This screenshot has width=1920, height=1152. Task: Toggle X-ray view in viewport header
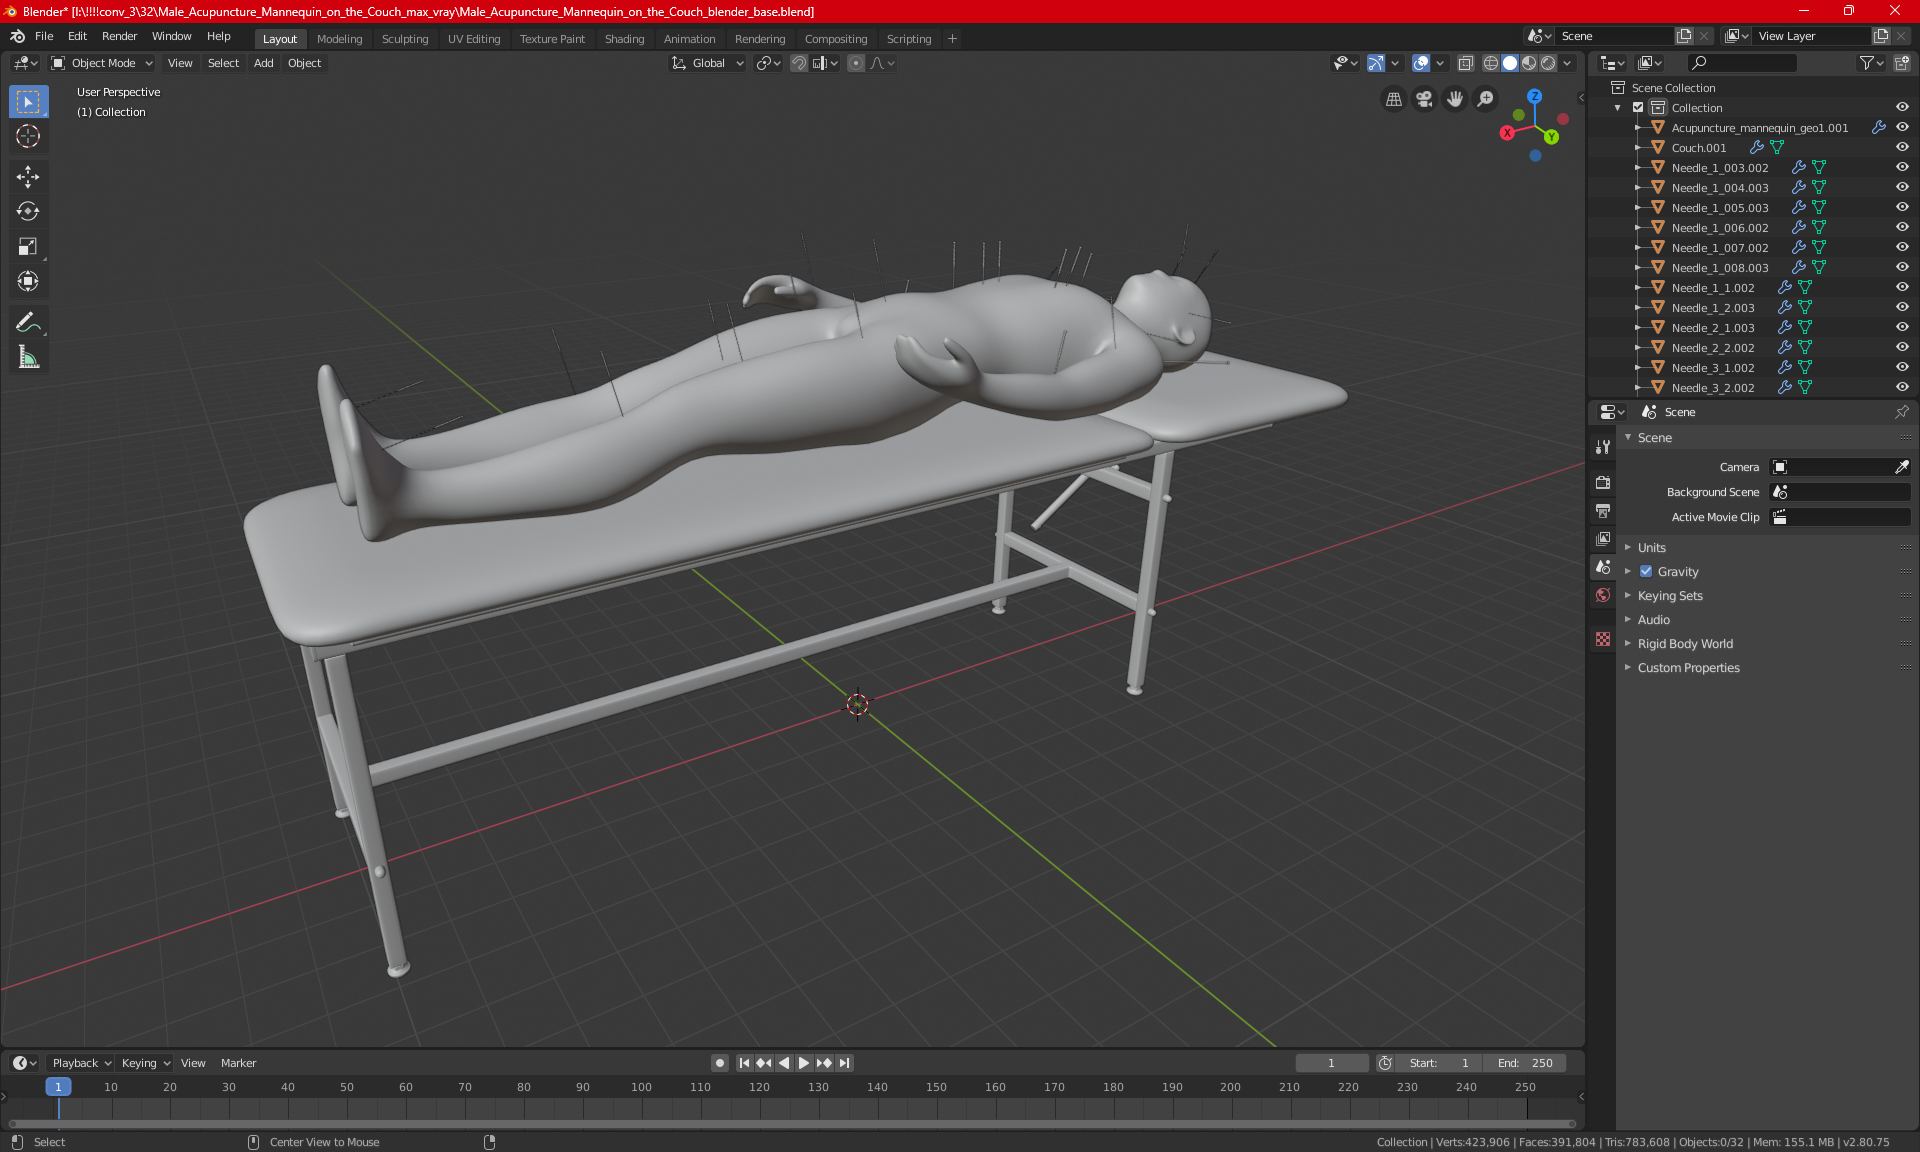[1466, 63]
